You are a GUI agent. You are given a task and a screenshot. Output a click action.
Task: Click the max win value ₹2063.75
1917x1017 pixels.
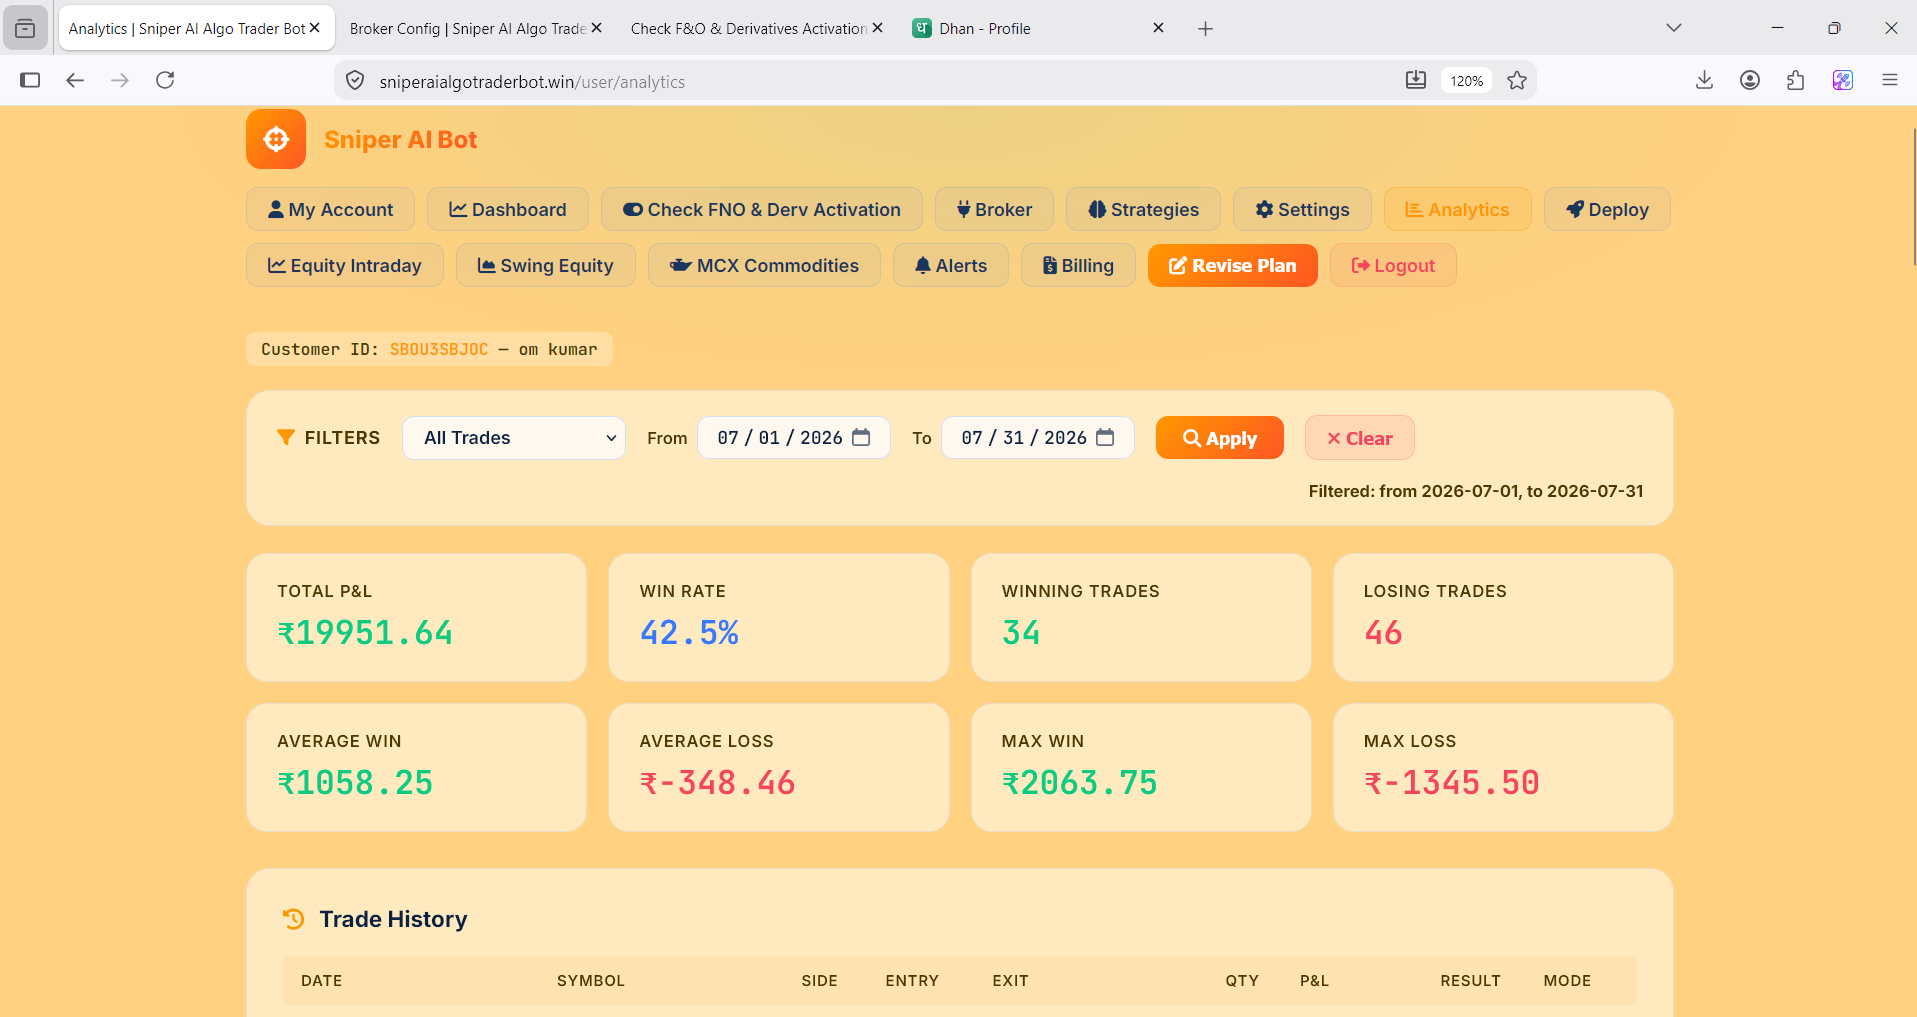click(1079, 782)
